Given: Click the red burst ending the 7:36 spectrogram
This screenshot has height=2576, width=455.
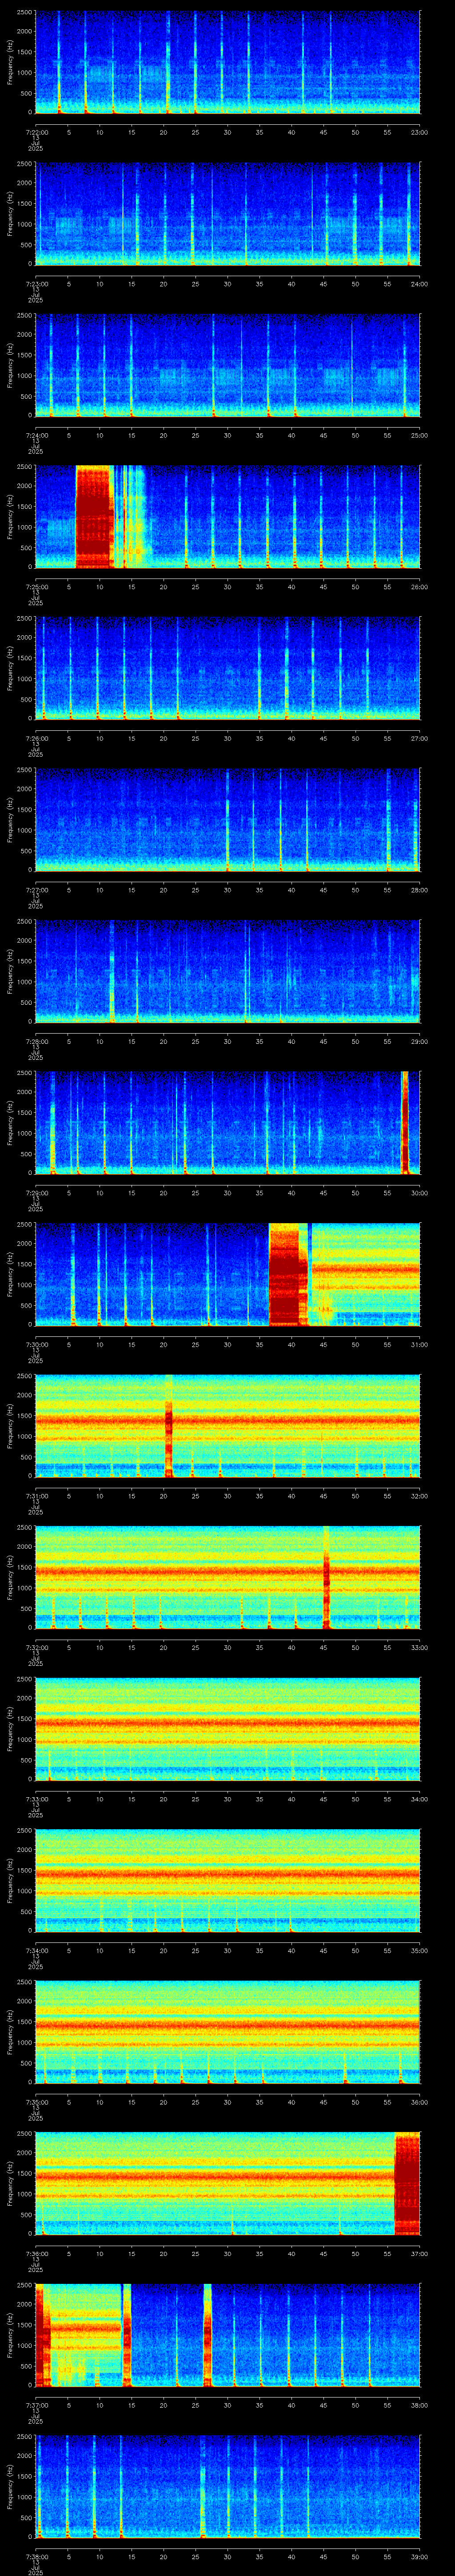Looking at the screenshot, I should pyautogui.click(x=408, y=2183).
